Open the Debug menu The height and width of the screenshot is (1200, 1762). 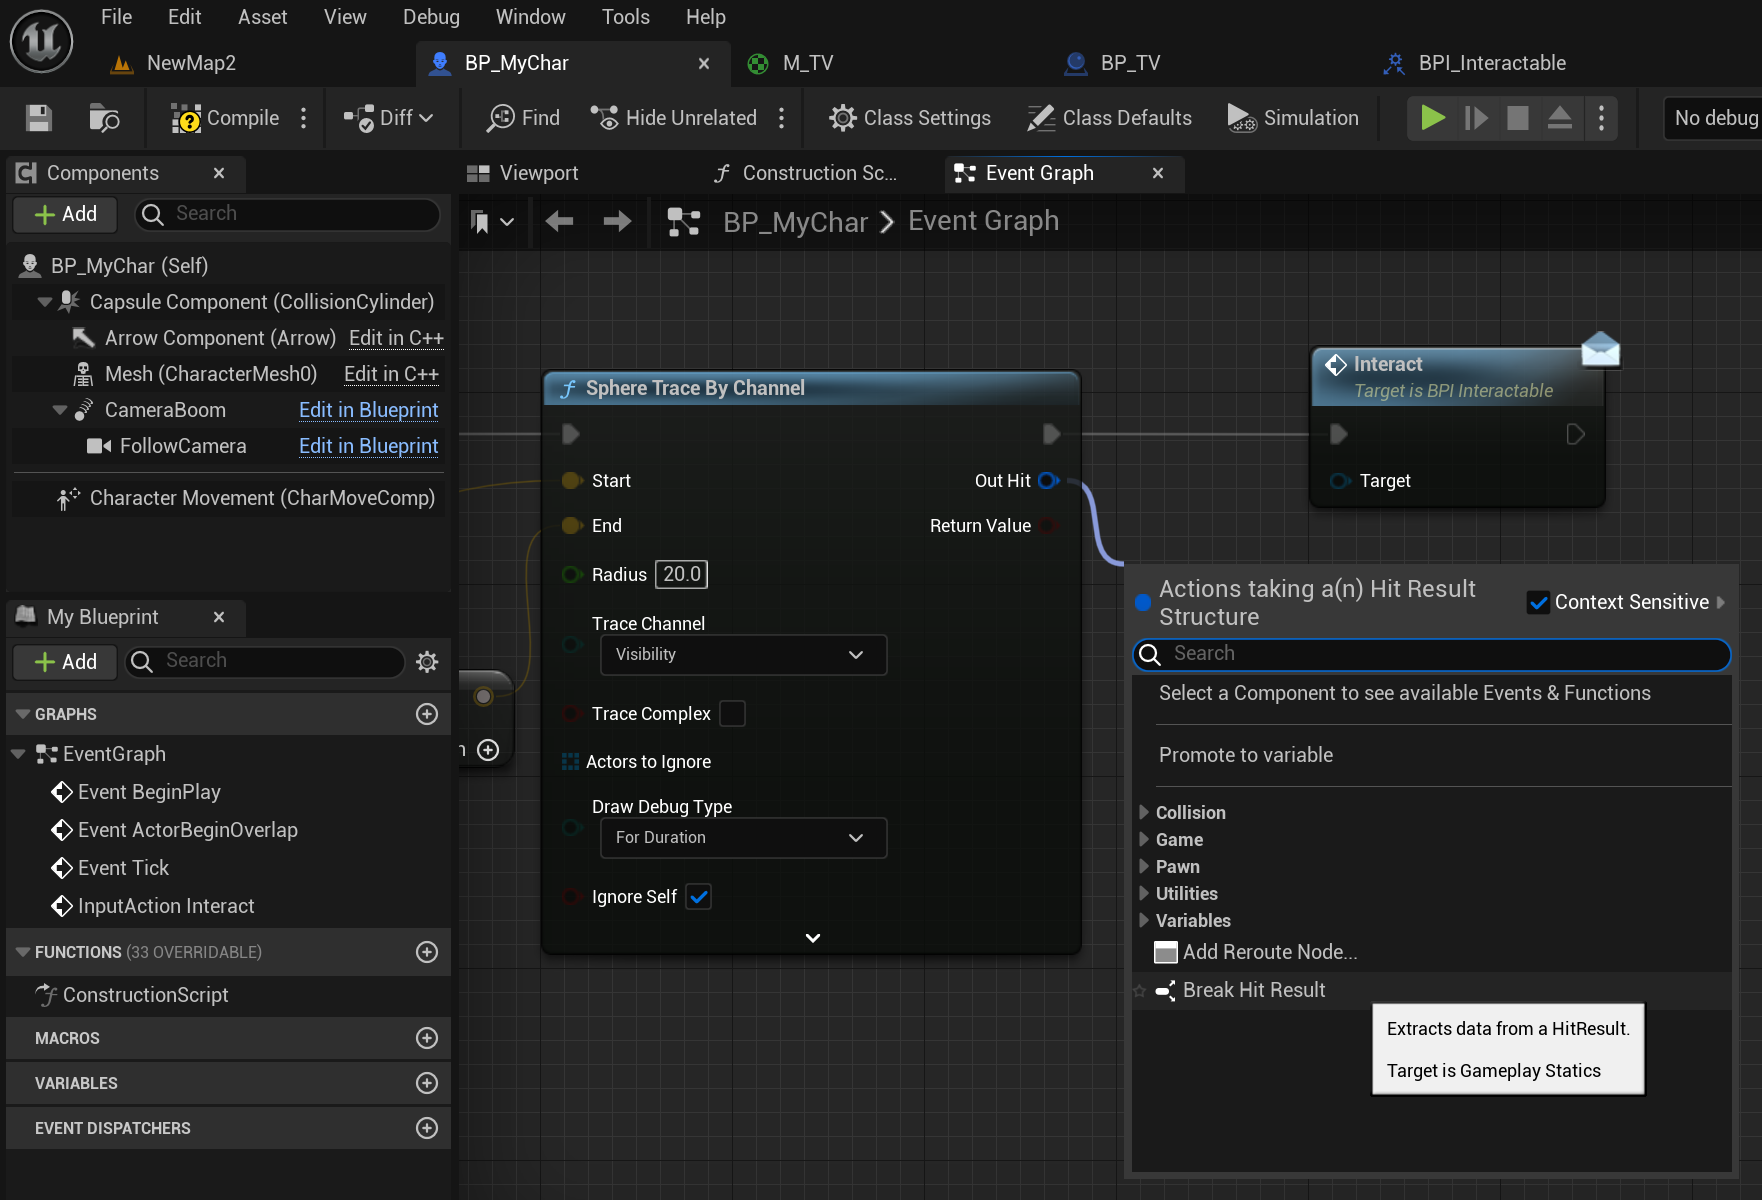click(431, 17)
